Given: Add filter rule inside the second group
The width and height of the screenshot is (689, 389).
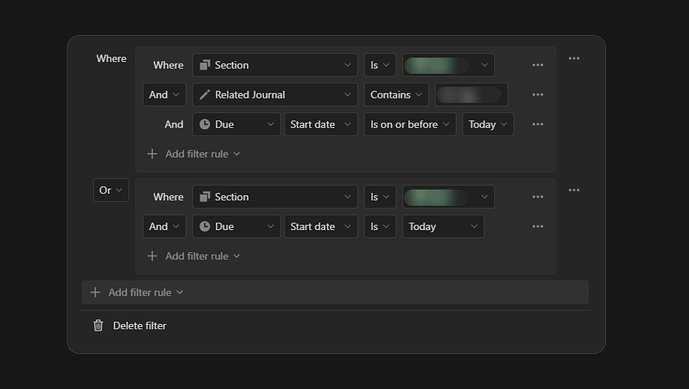Looking at the screenshot, I should (x=194, y=256).
